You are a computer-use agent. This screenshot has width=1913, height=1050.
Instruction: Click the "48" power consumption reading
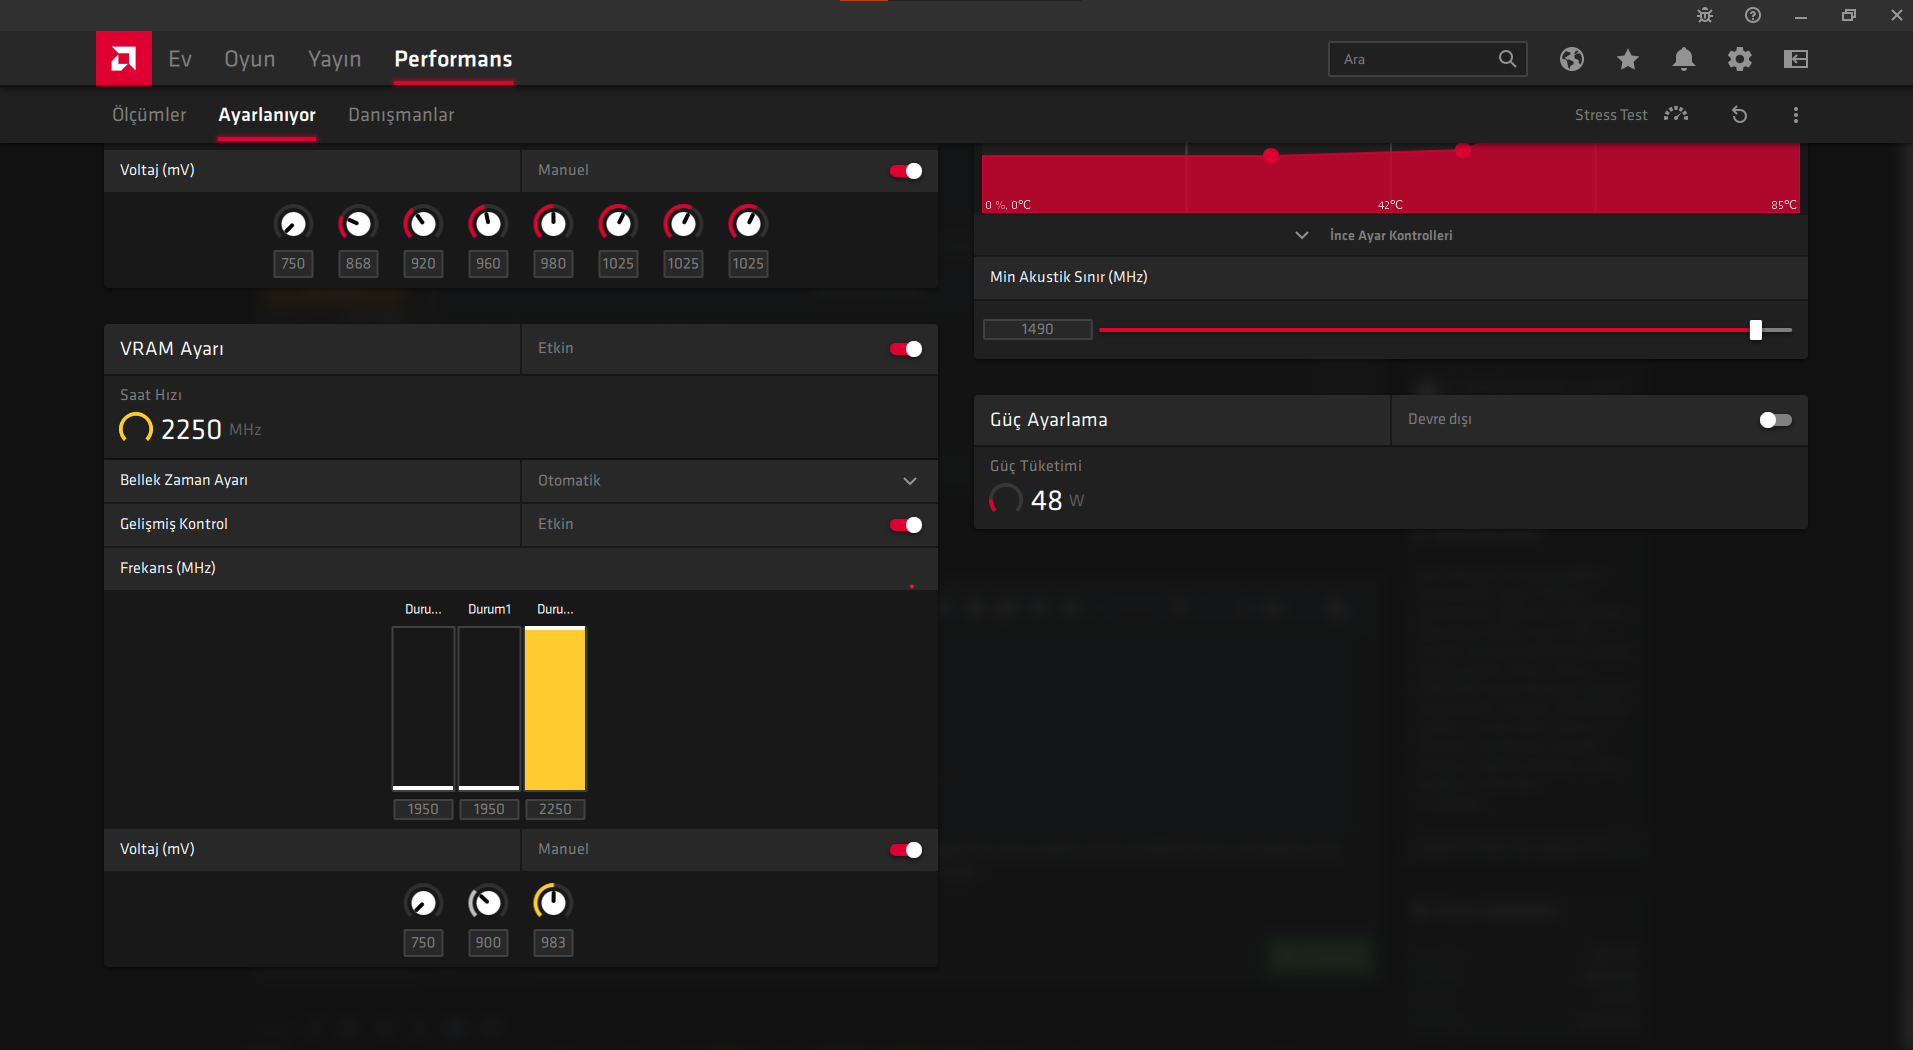tap(1046, 500)
